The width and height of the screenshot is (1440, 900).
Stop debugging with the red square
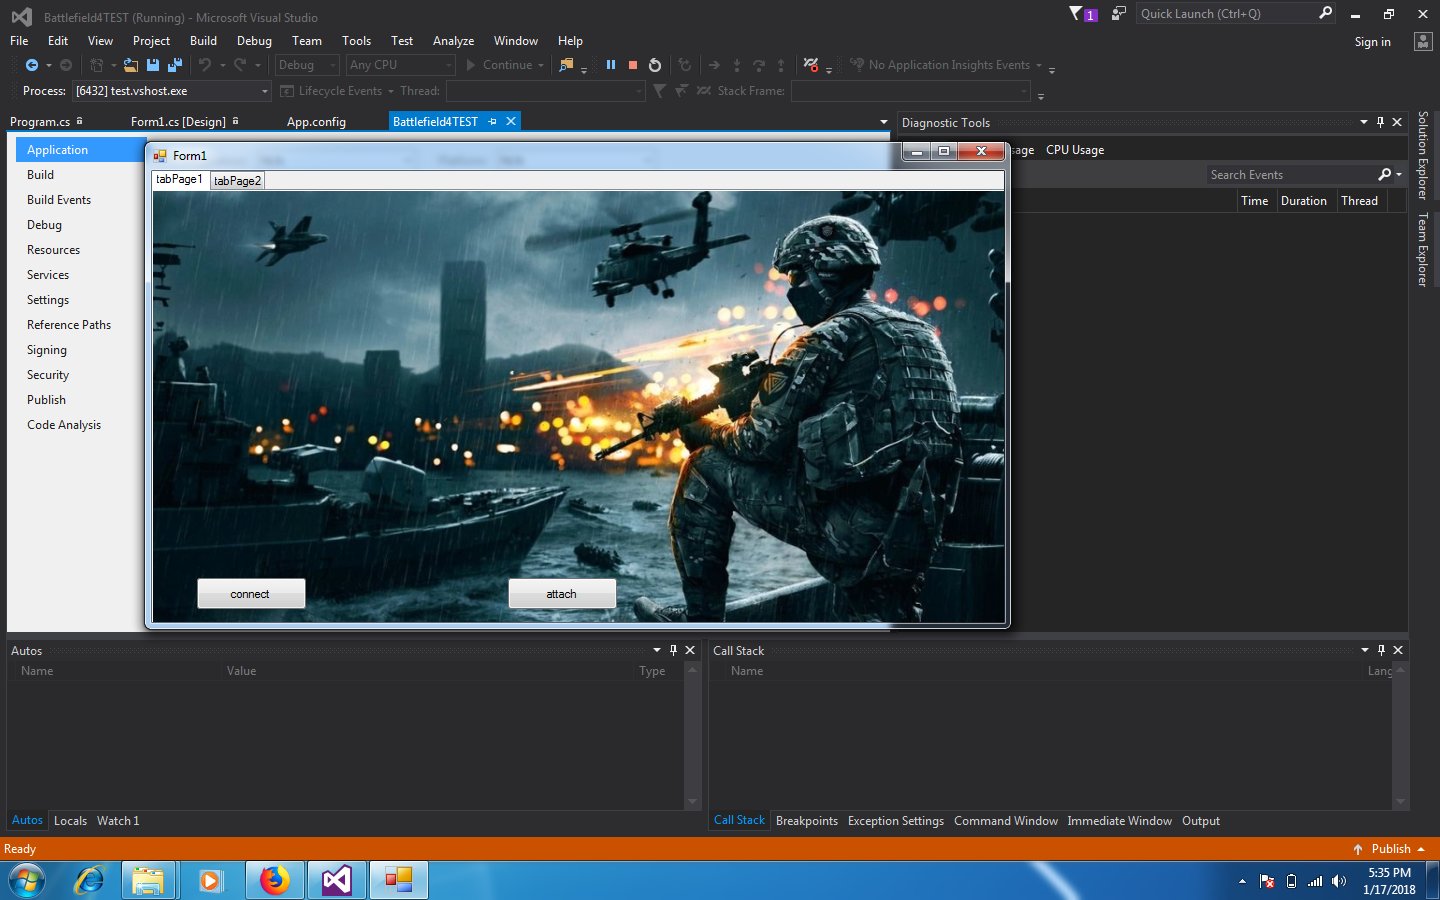tap(633, 65)
